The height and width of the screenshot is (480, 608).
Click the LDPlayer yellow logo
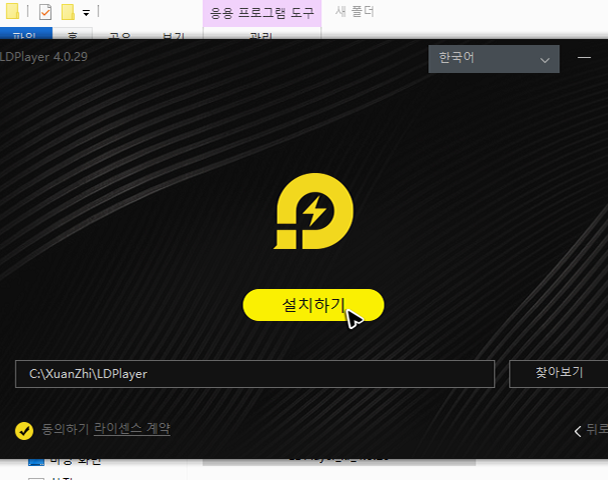(314, 211)
